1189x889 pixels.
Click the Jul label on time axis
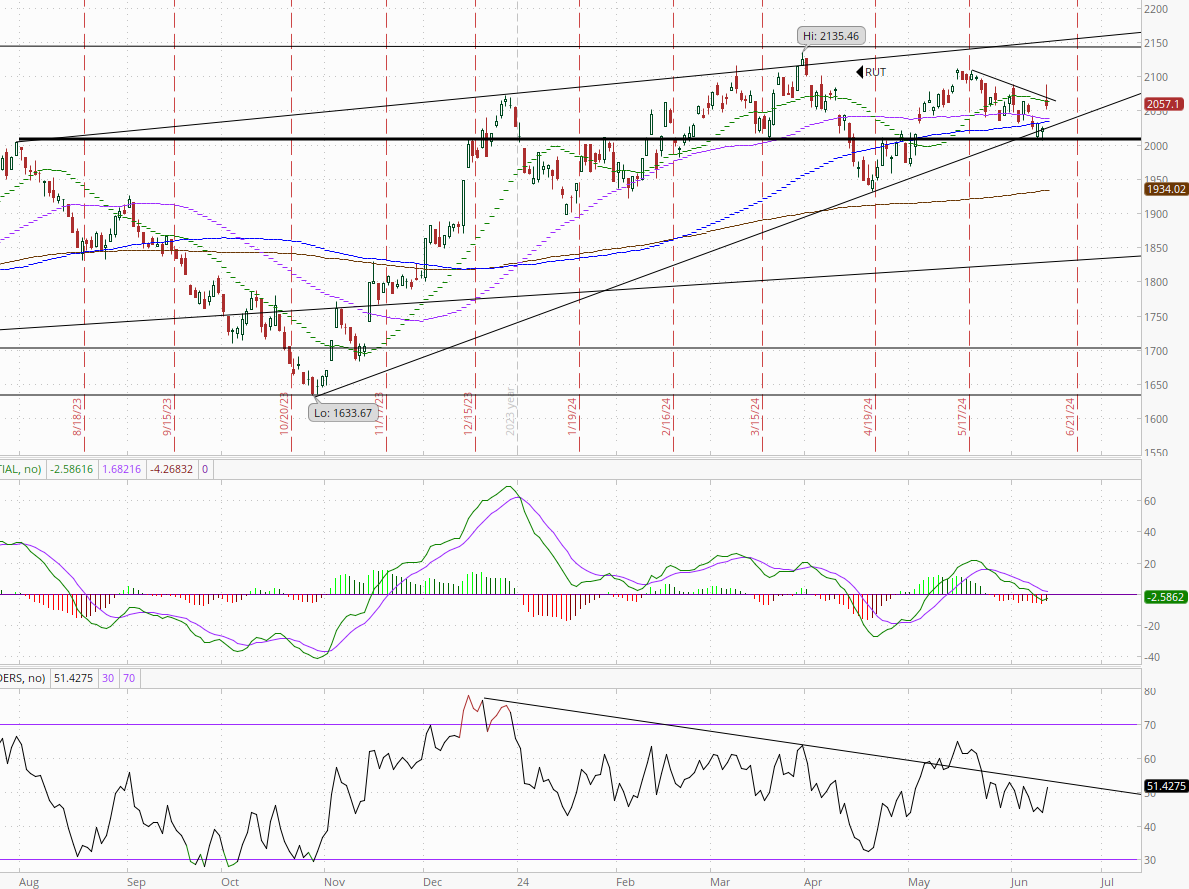1107,882
